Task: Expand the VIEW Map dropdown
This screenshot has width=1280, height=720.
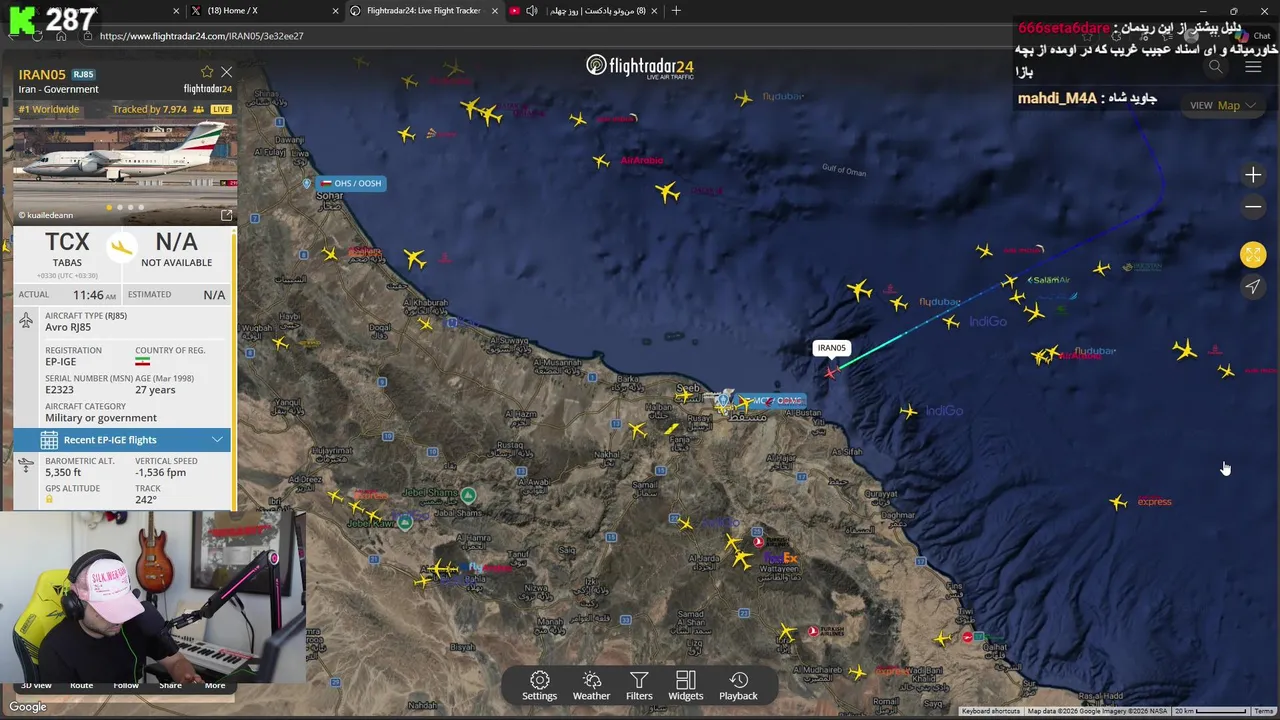Action: click(1222, 105)
